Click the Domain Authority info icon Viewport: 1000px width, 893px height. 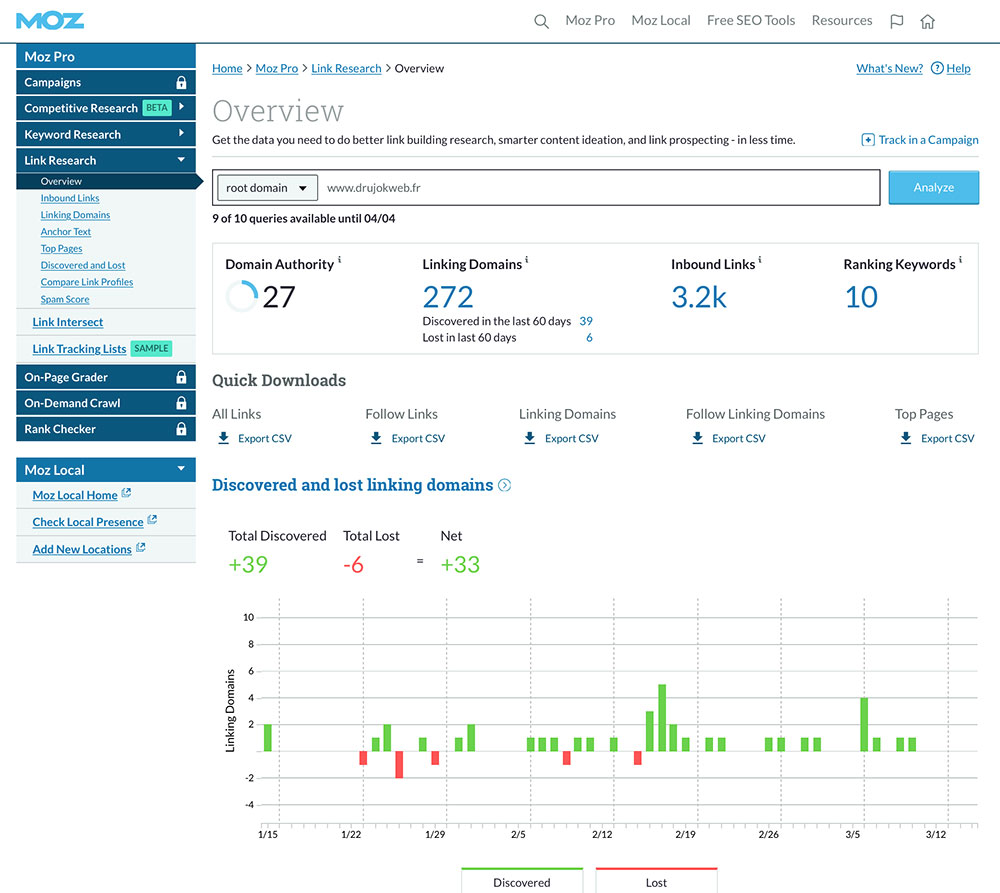coord(339,260)
